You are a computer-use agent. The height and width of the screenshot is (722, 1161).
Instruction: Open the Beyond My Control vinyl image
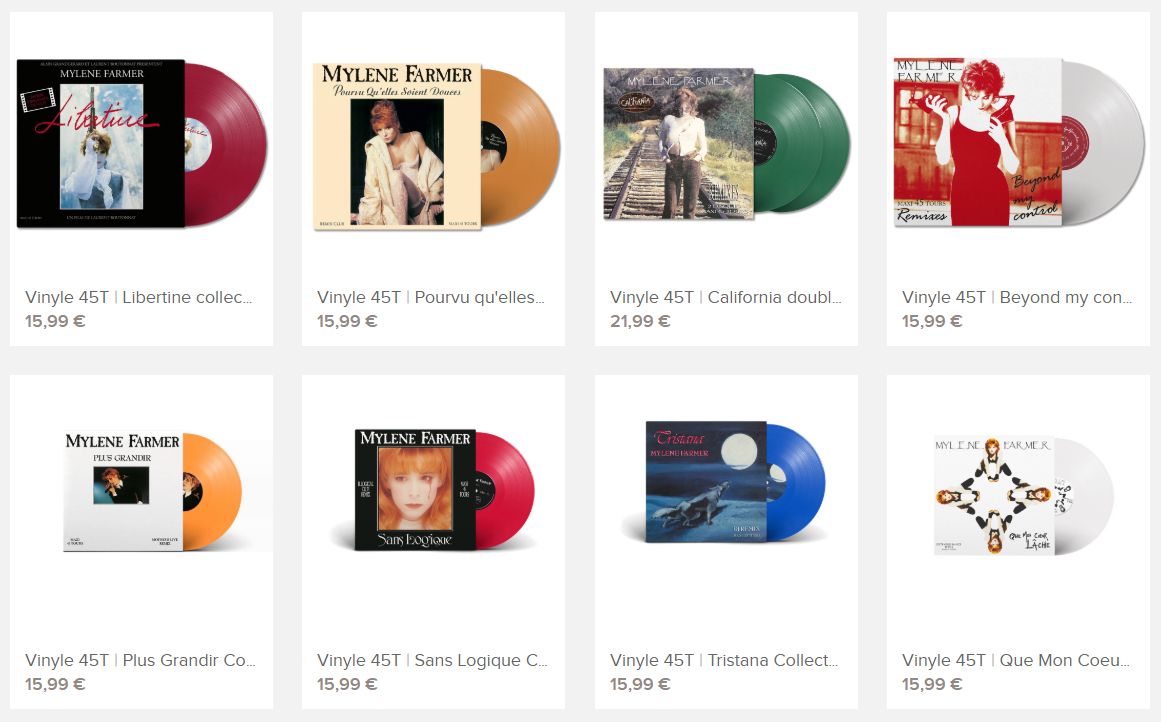(x=1019, y=142)
